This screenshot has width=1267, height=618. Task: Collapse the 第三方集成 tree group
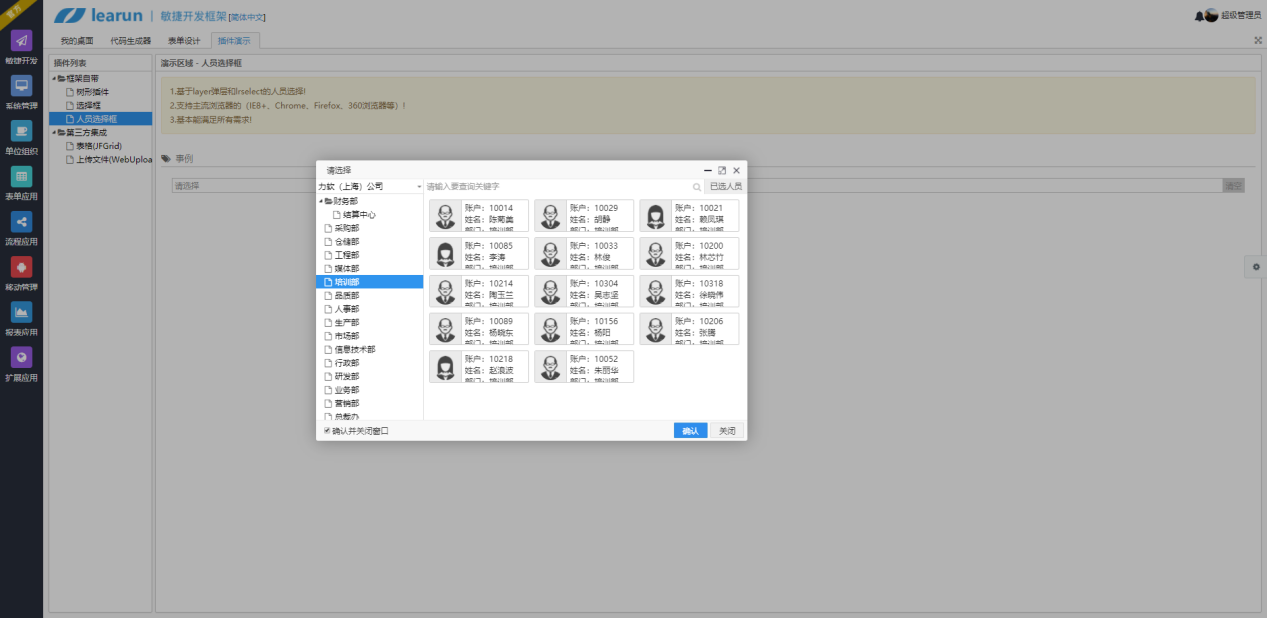tap(54, 132)
